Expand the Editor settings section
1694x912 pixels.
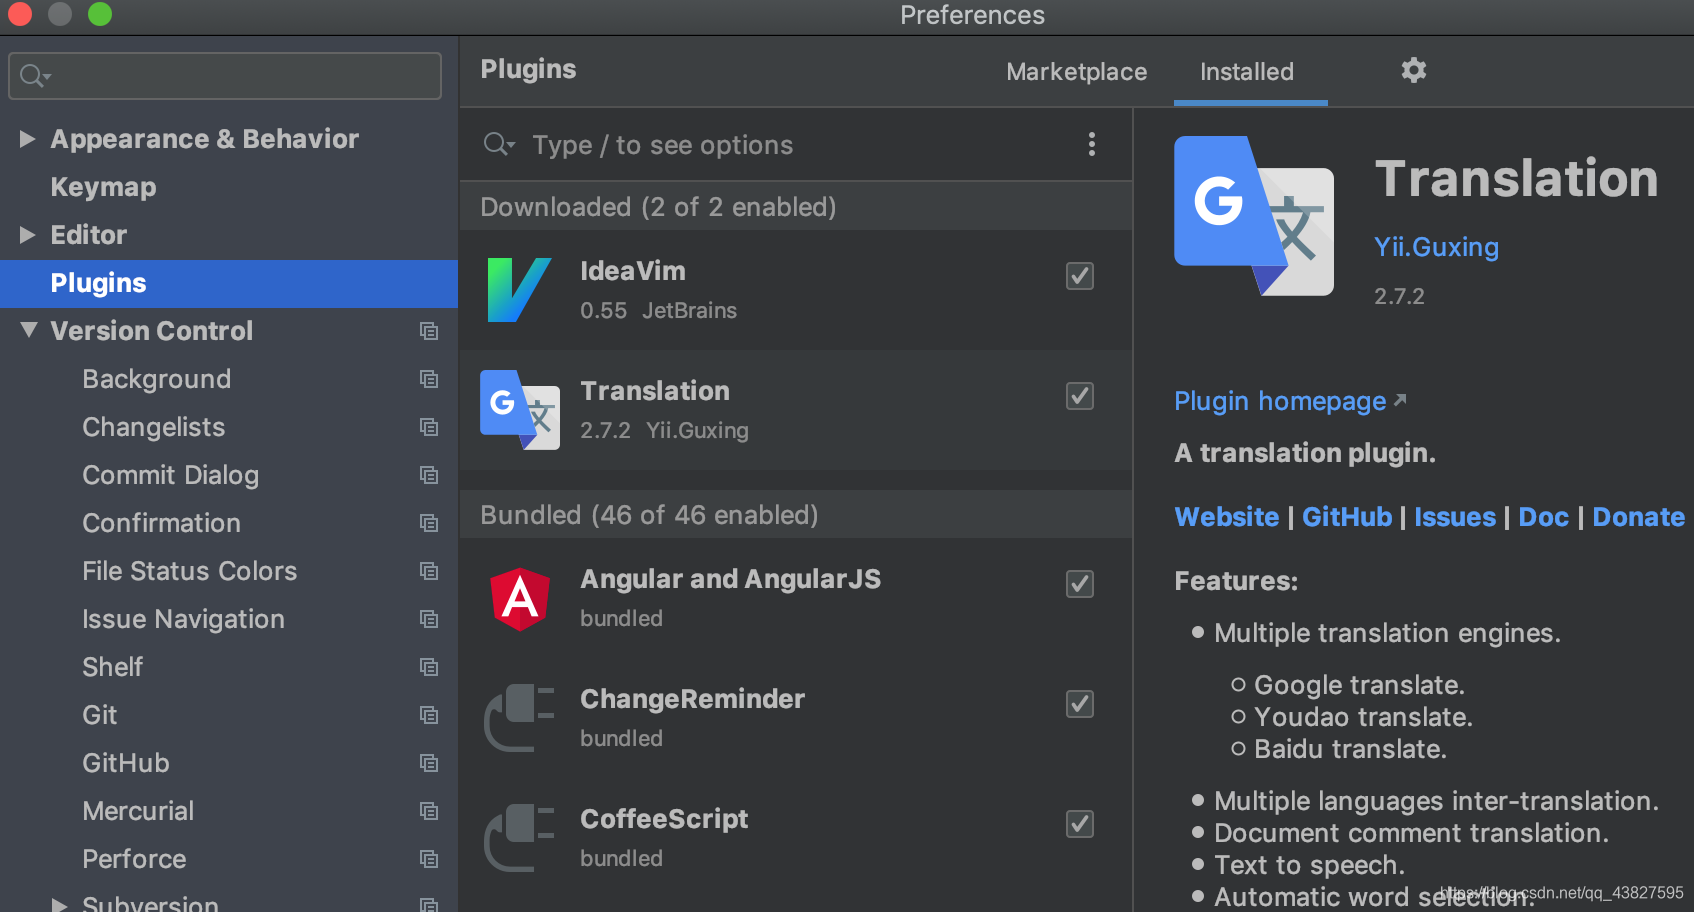[x=28, y=235]
